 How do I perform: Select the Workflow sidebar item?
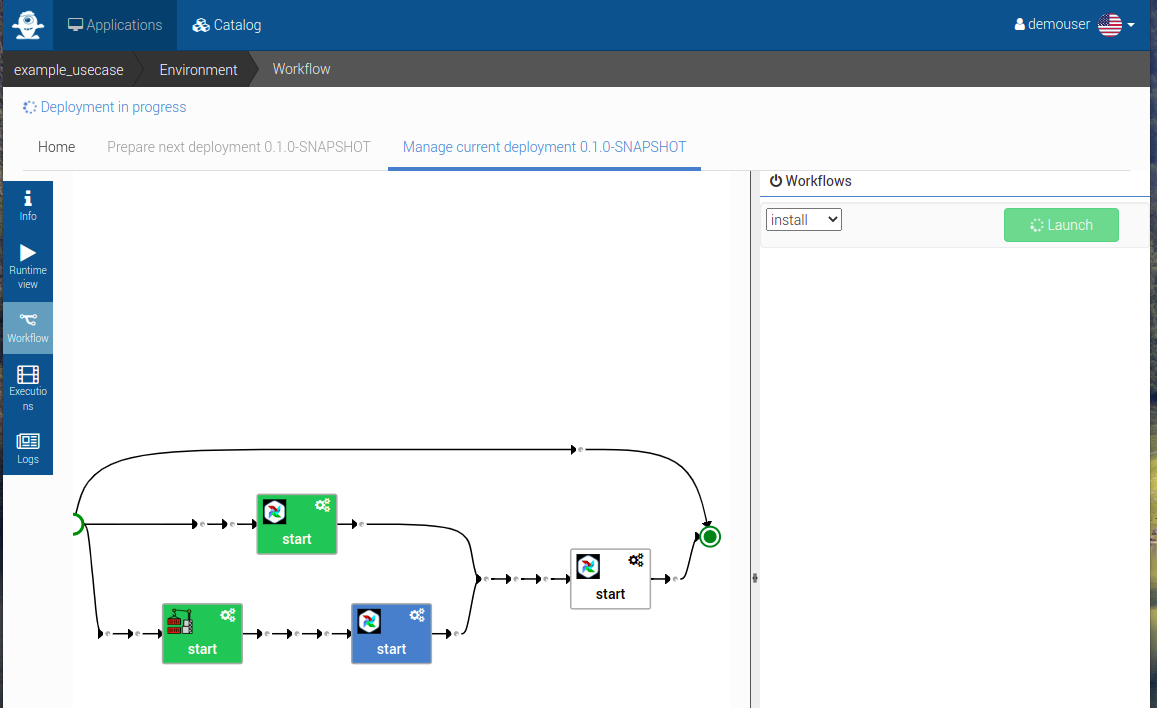28,328
